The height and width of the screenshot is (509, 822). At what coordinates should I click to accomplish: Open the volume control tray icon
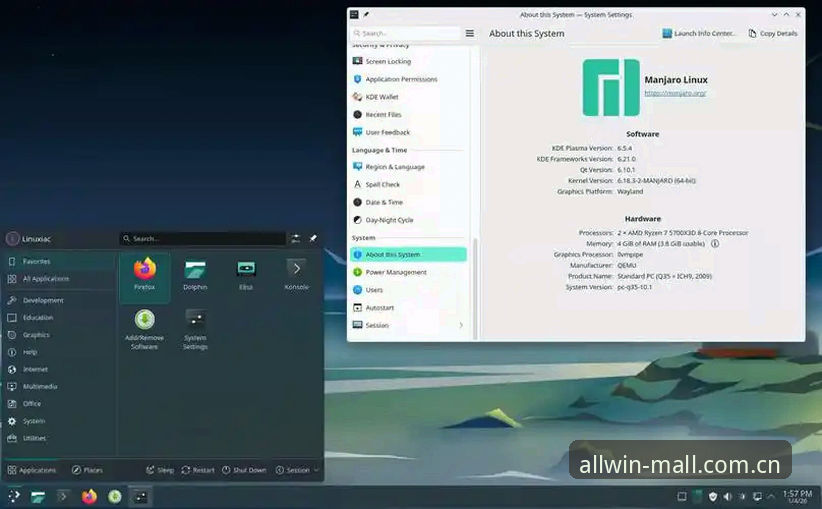coord(728,496)
